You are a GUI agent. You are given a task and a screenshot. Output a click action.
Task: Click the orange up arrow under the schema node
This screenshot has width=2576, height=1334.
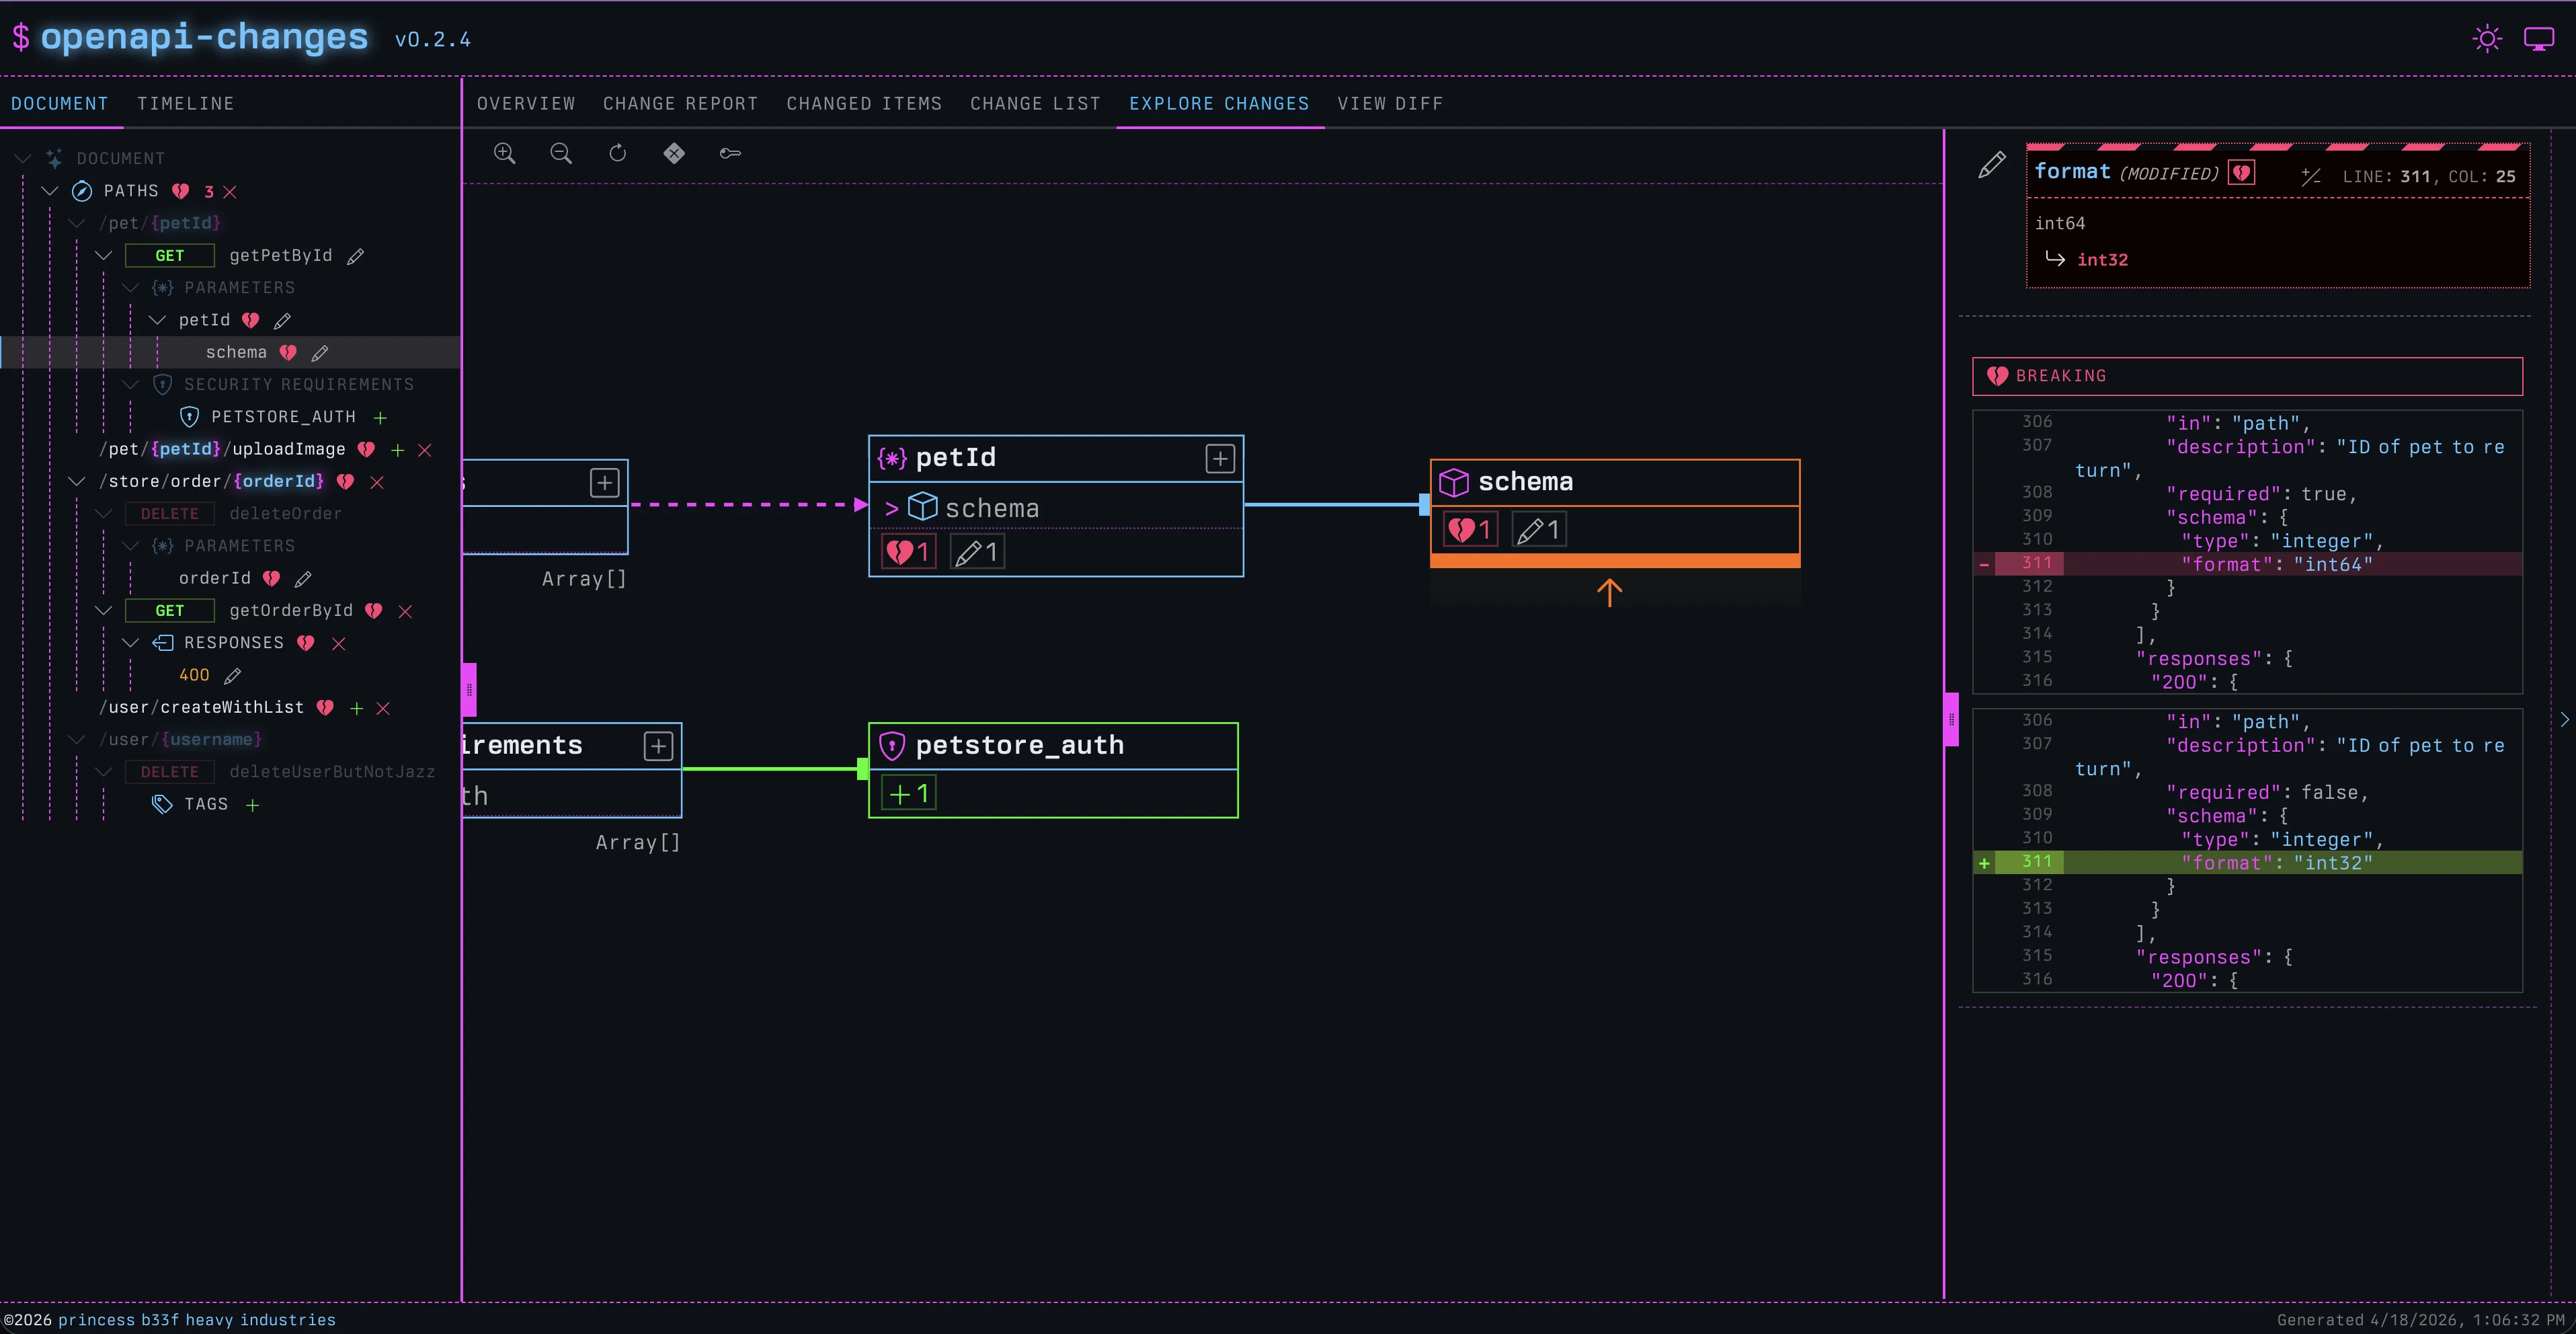1609,593
